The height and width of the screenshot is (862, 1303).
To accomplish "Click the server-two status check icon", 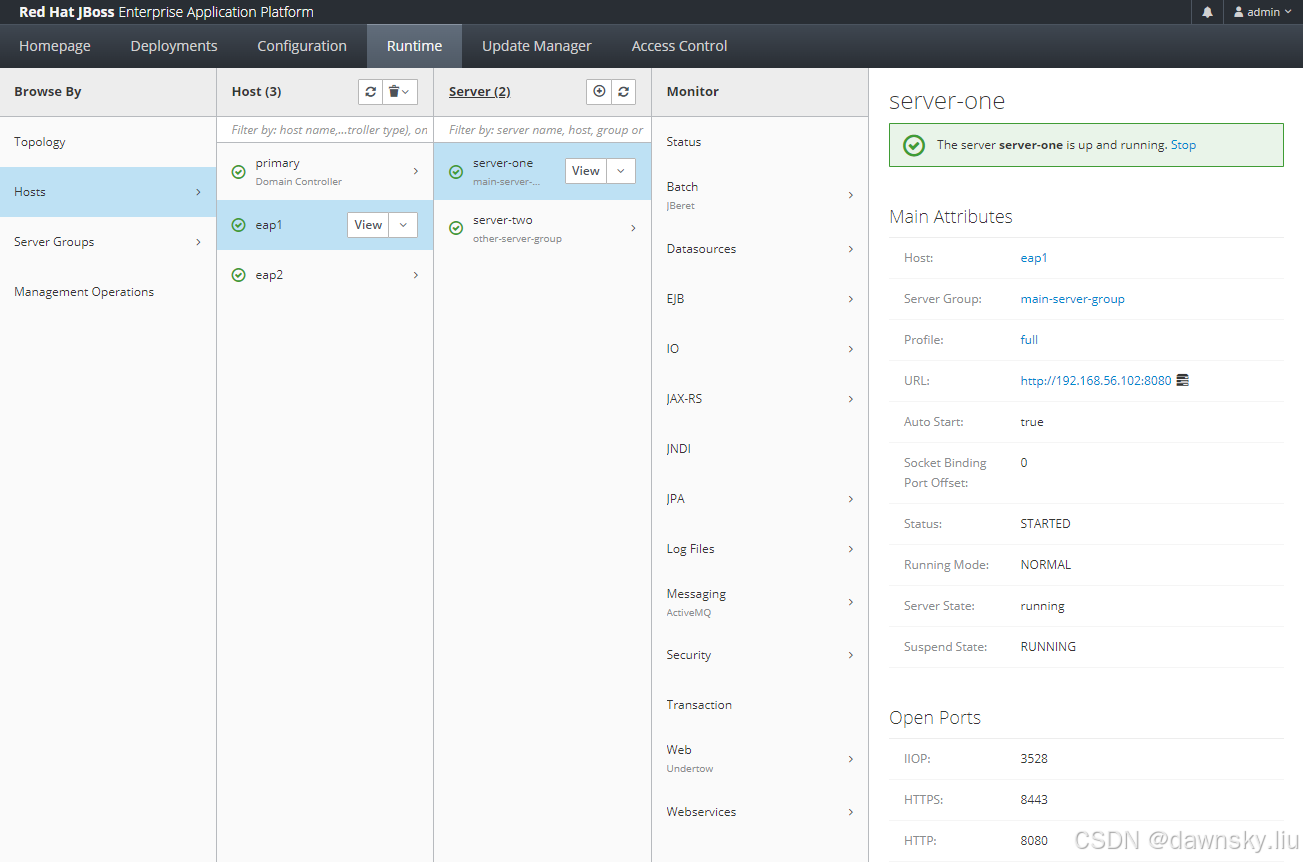I will tap(456, 228).
